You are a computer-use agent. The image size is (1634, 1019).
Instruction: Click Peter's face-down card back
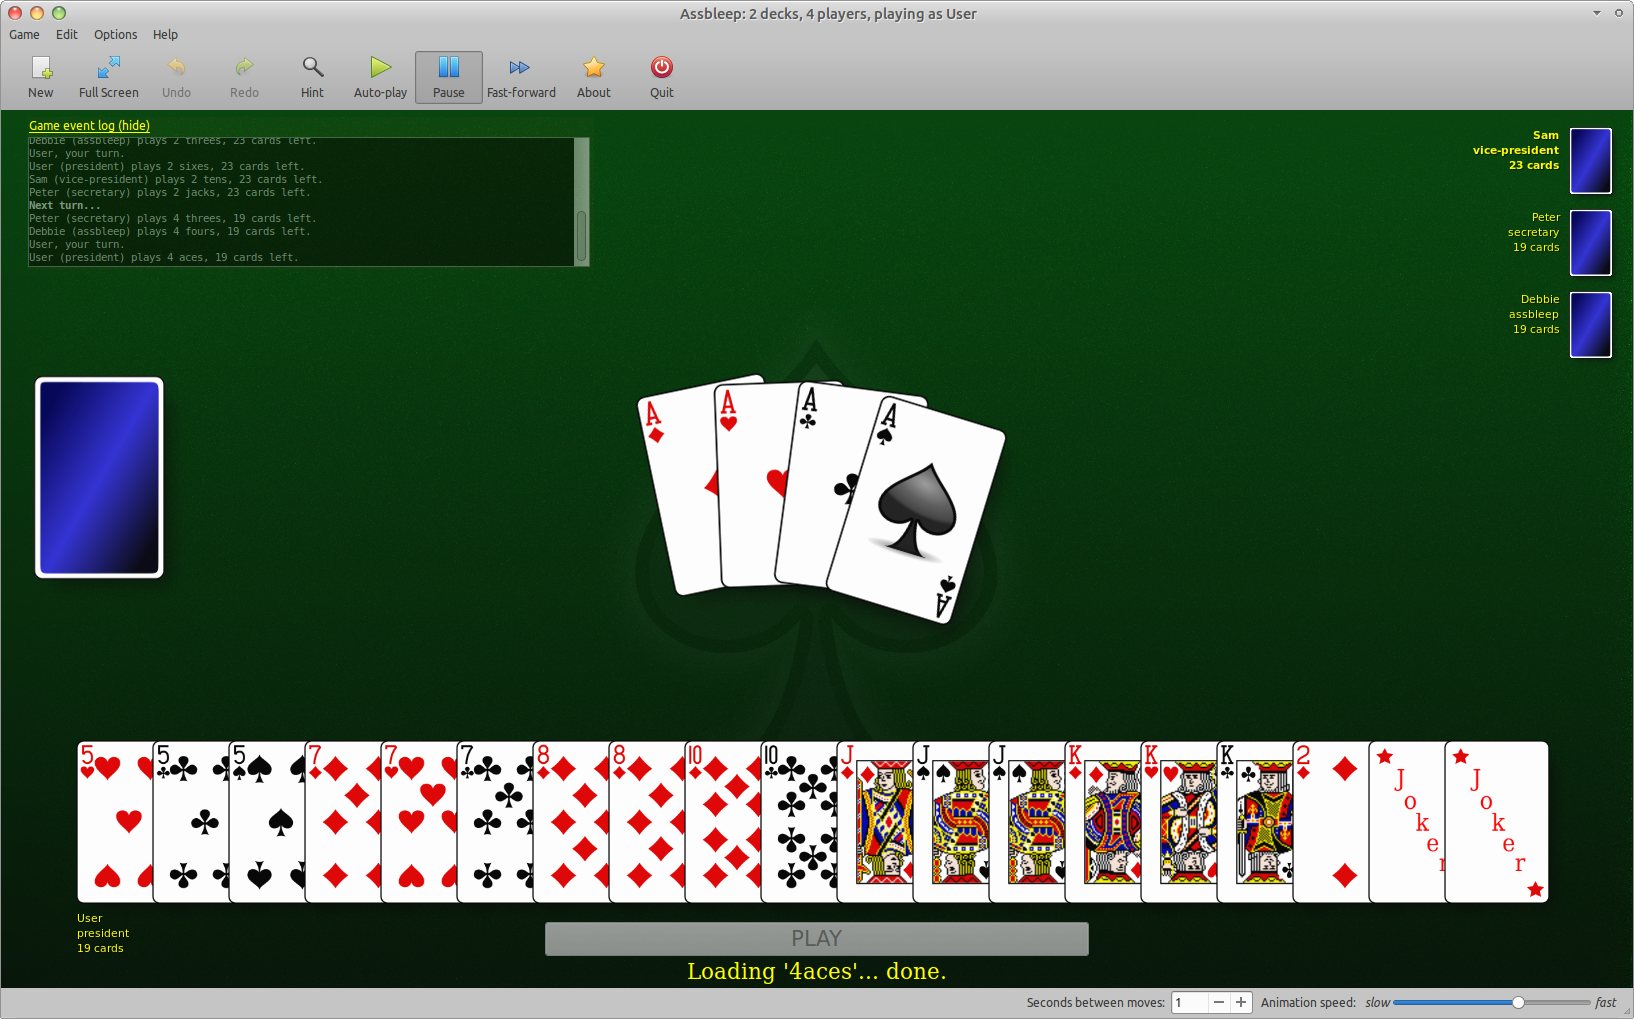point(1590,242)
